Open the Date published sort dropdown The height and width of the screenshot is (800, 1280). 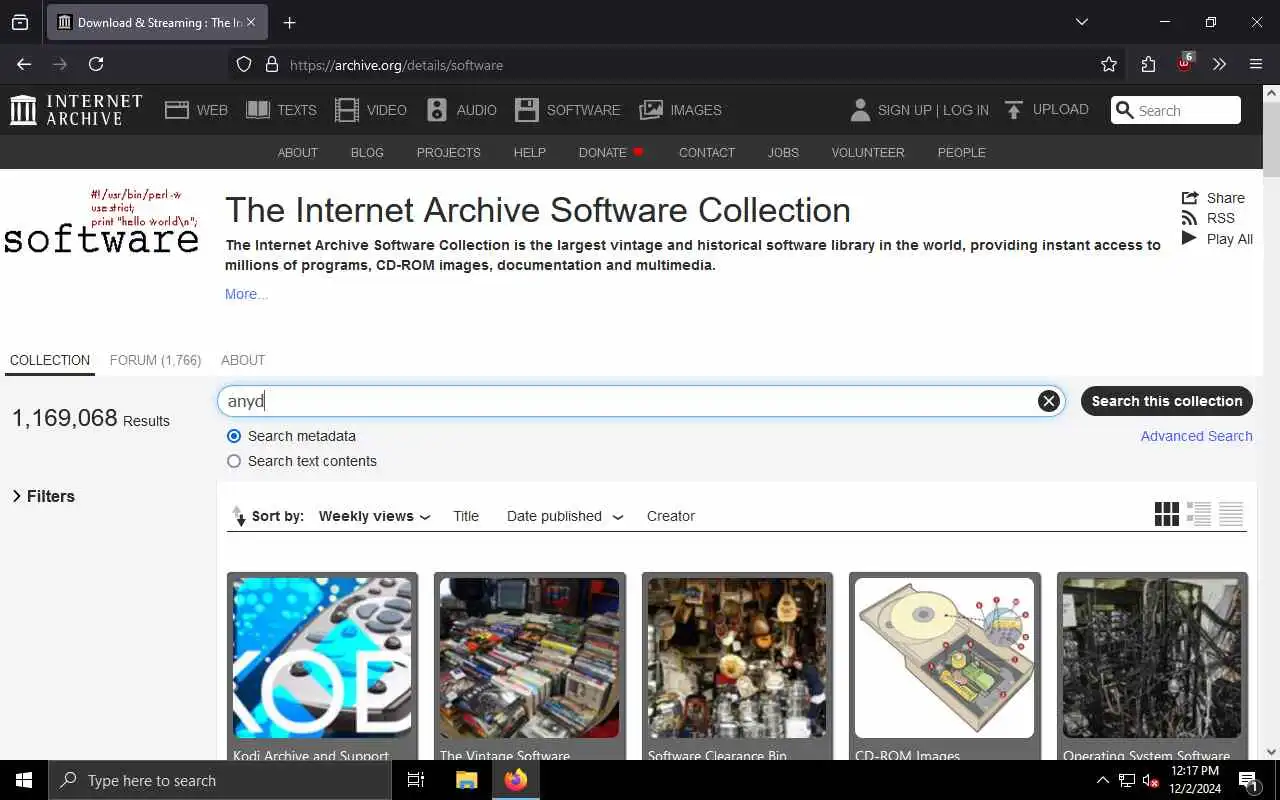point(565,516)
